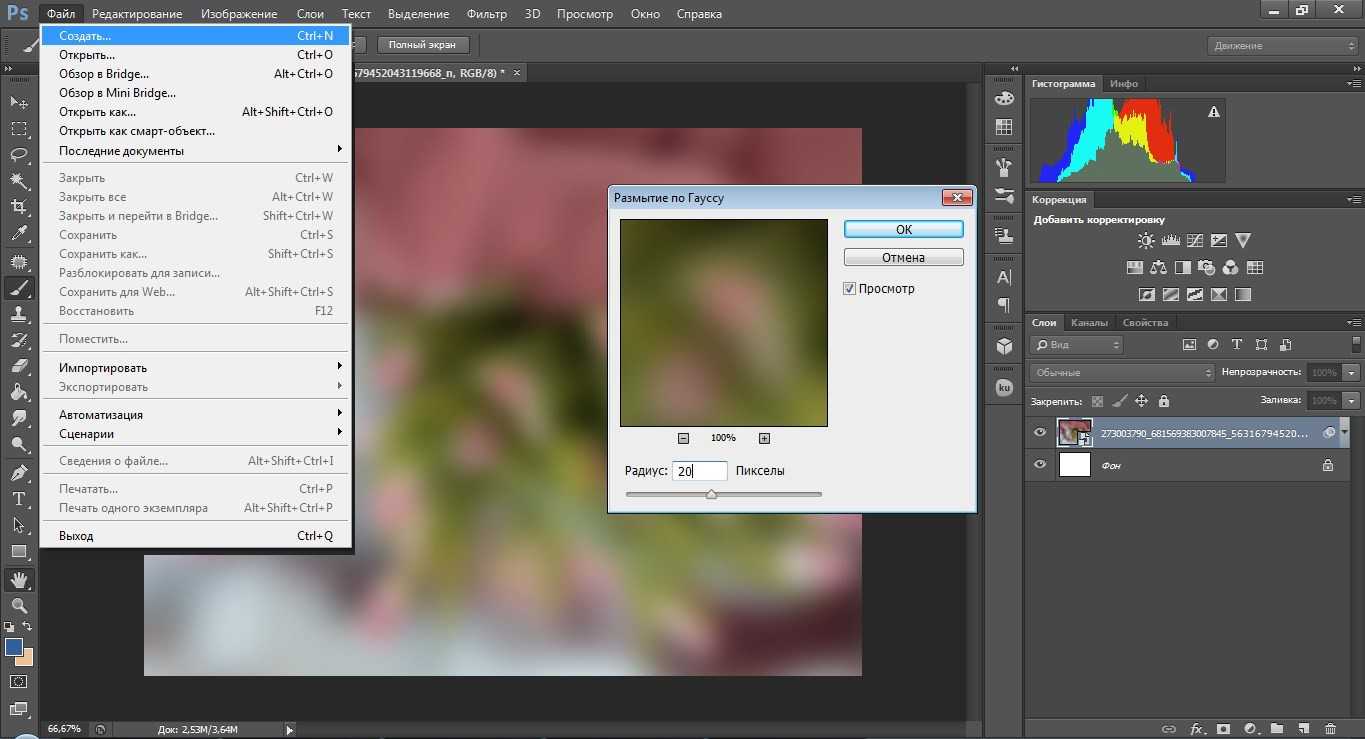The height and width of the screenshot is (739, 1365).
Task: Pick the Eyedropper tool
Action: tap(19, 234)
